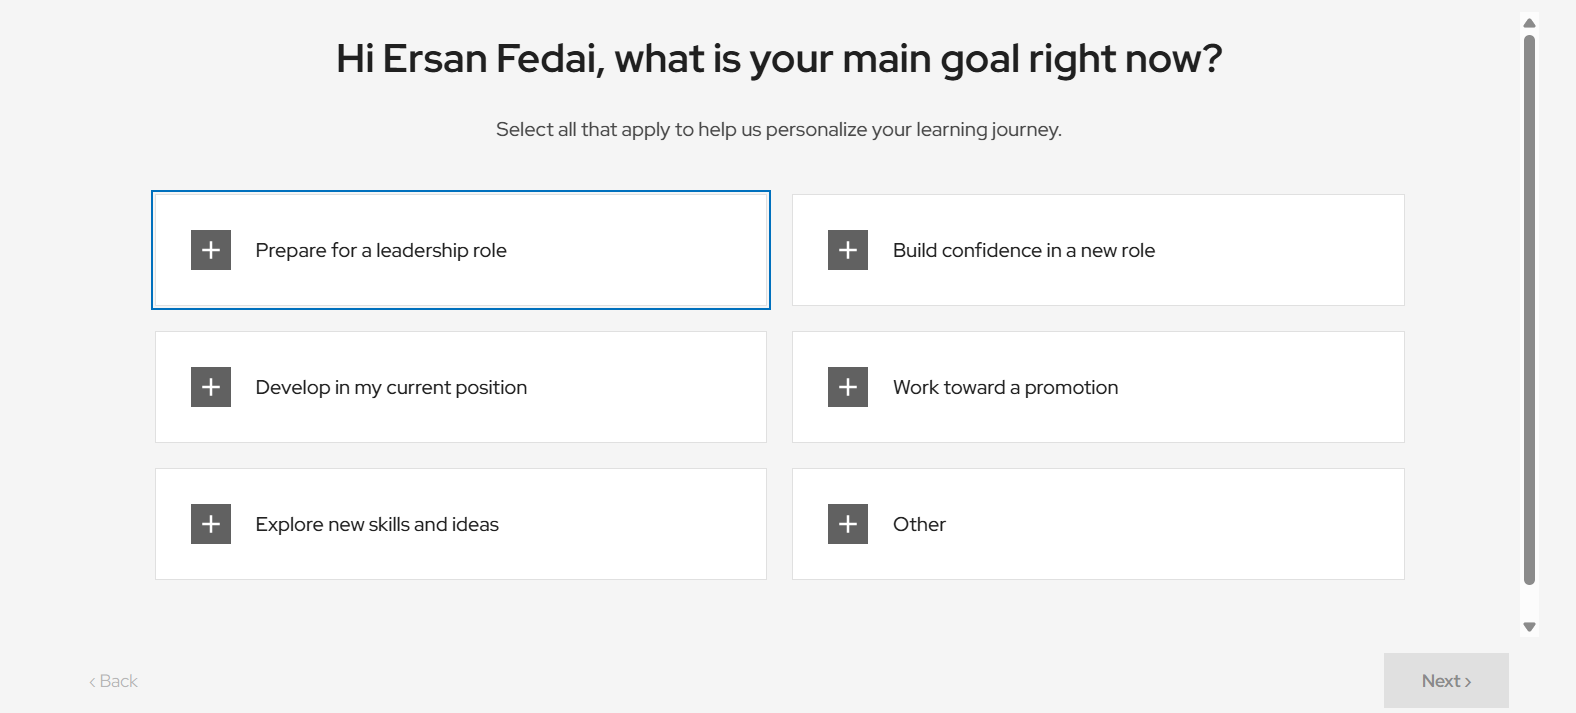Click the plus icon next to Other
The image size is (1576, 713).
(x=848, y=524)
